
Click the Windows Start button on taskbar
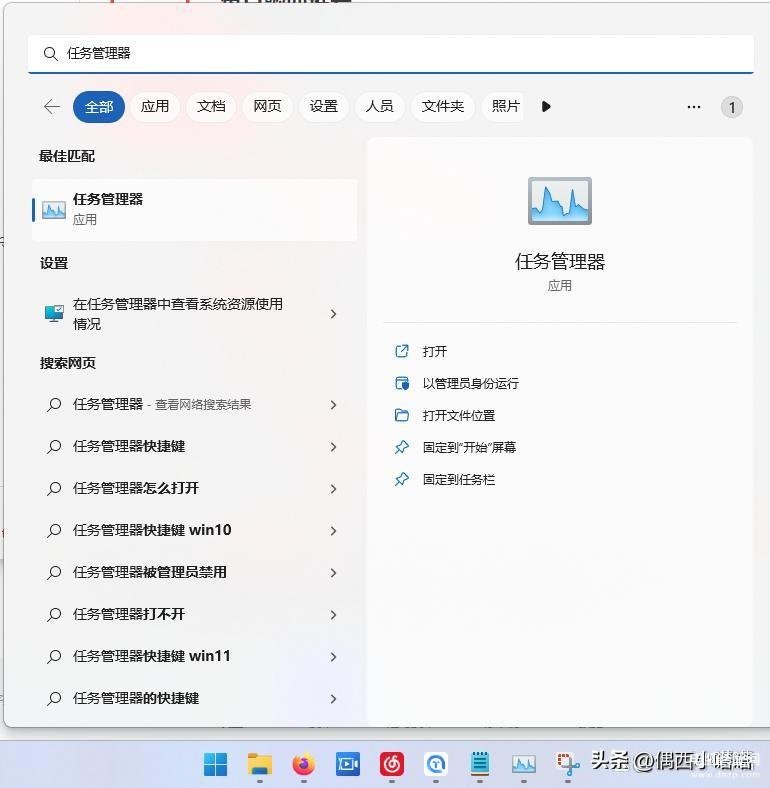pyautogui.click(x=215, y=765)
